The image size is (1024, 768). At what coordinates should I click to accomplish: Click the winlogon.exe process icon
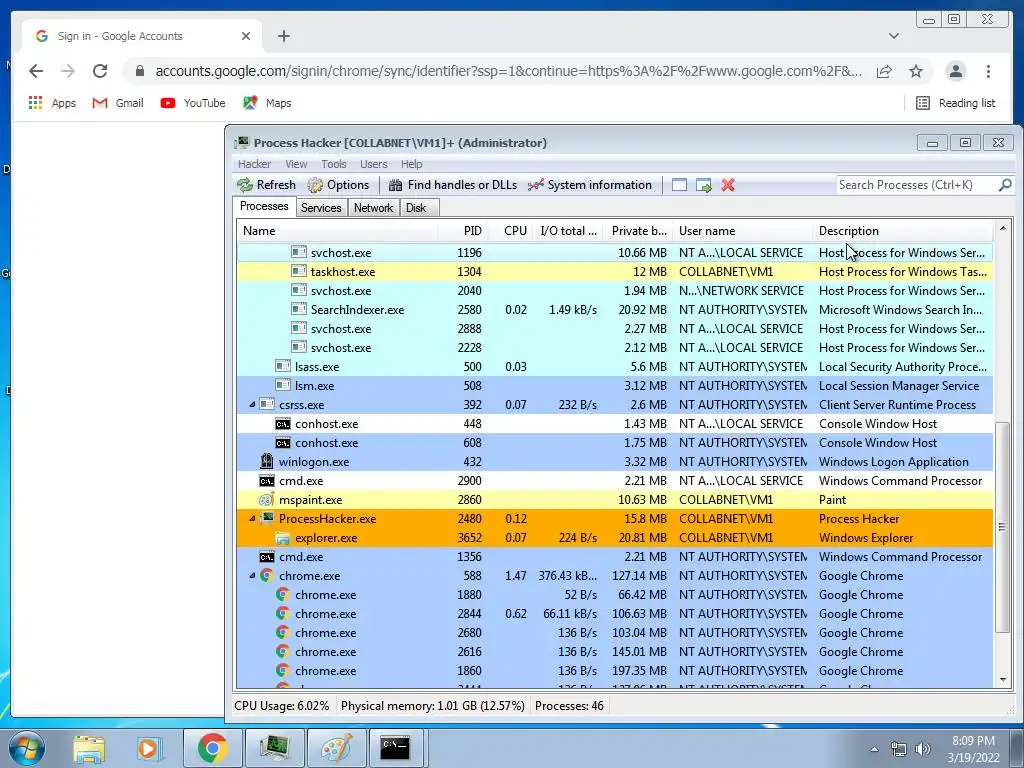click(266, 462)
